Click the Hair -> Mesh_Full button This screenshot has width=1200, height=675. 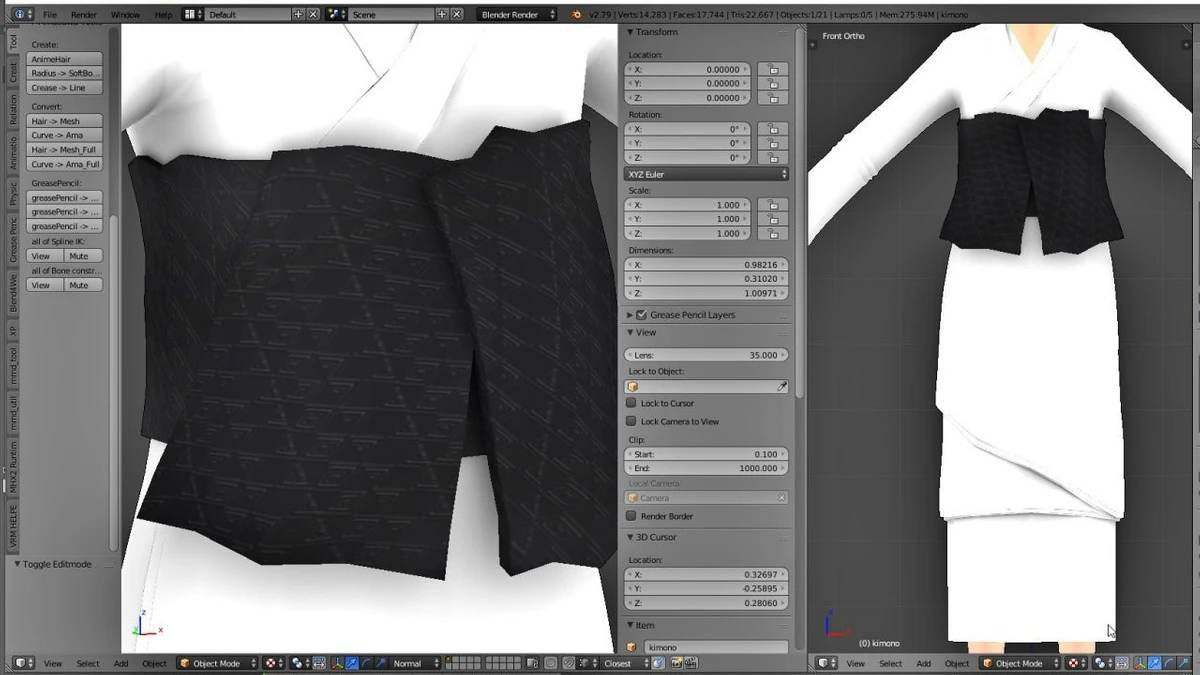(65, 150)
